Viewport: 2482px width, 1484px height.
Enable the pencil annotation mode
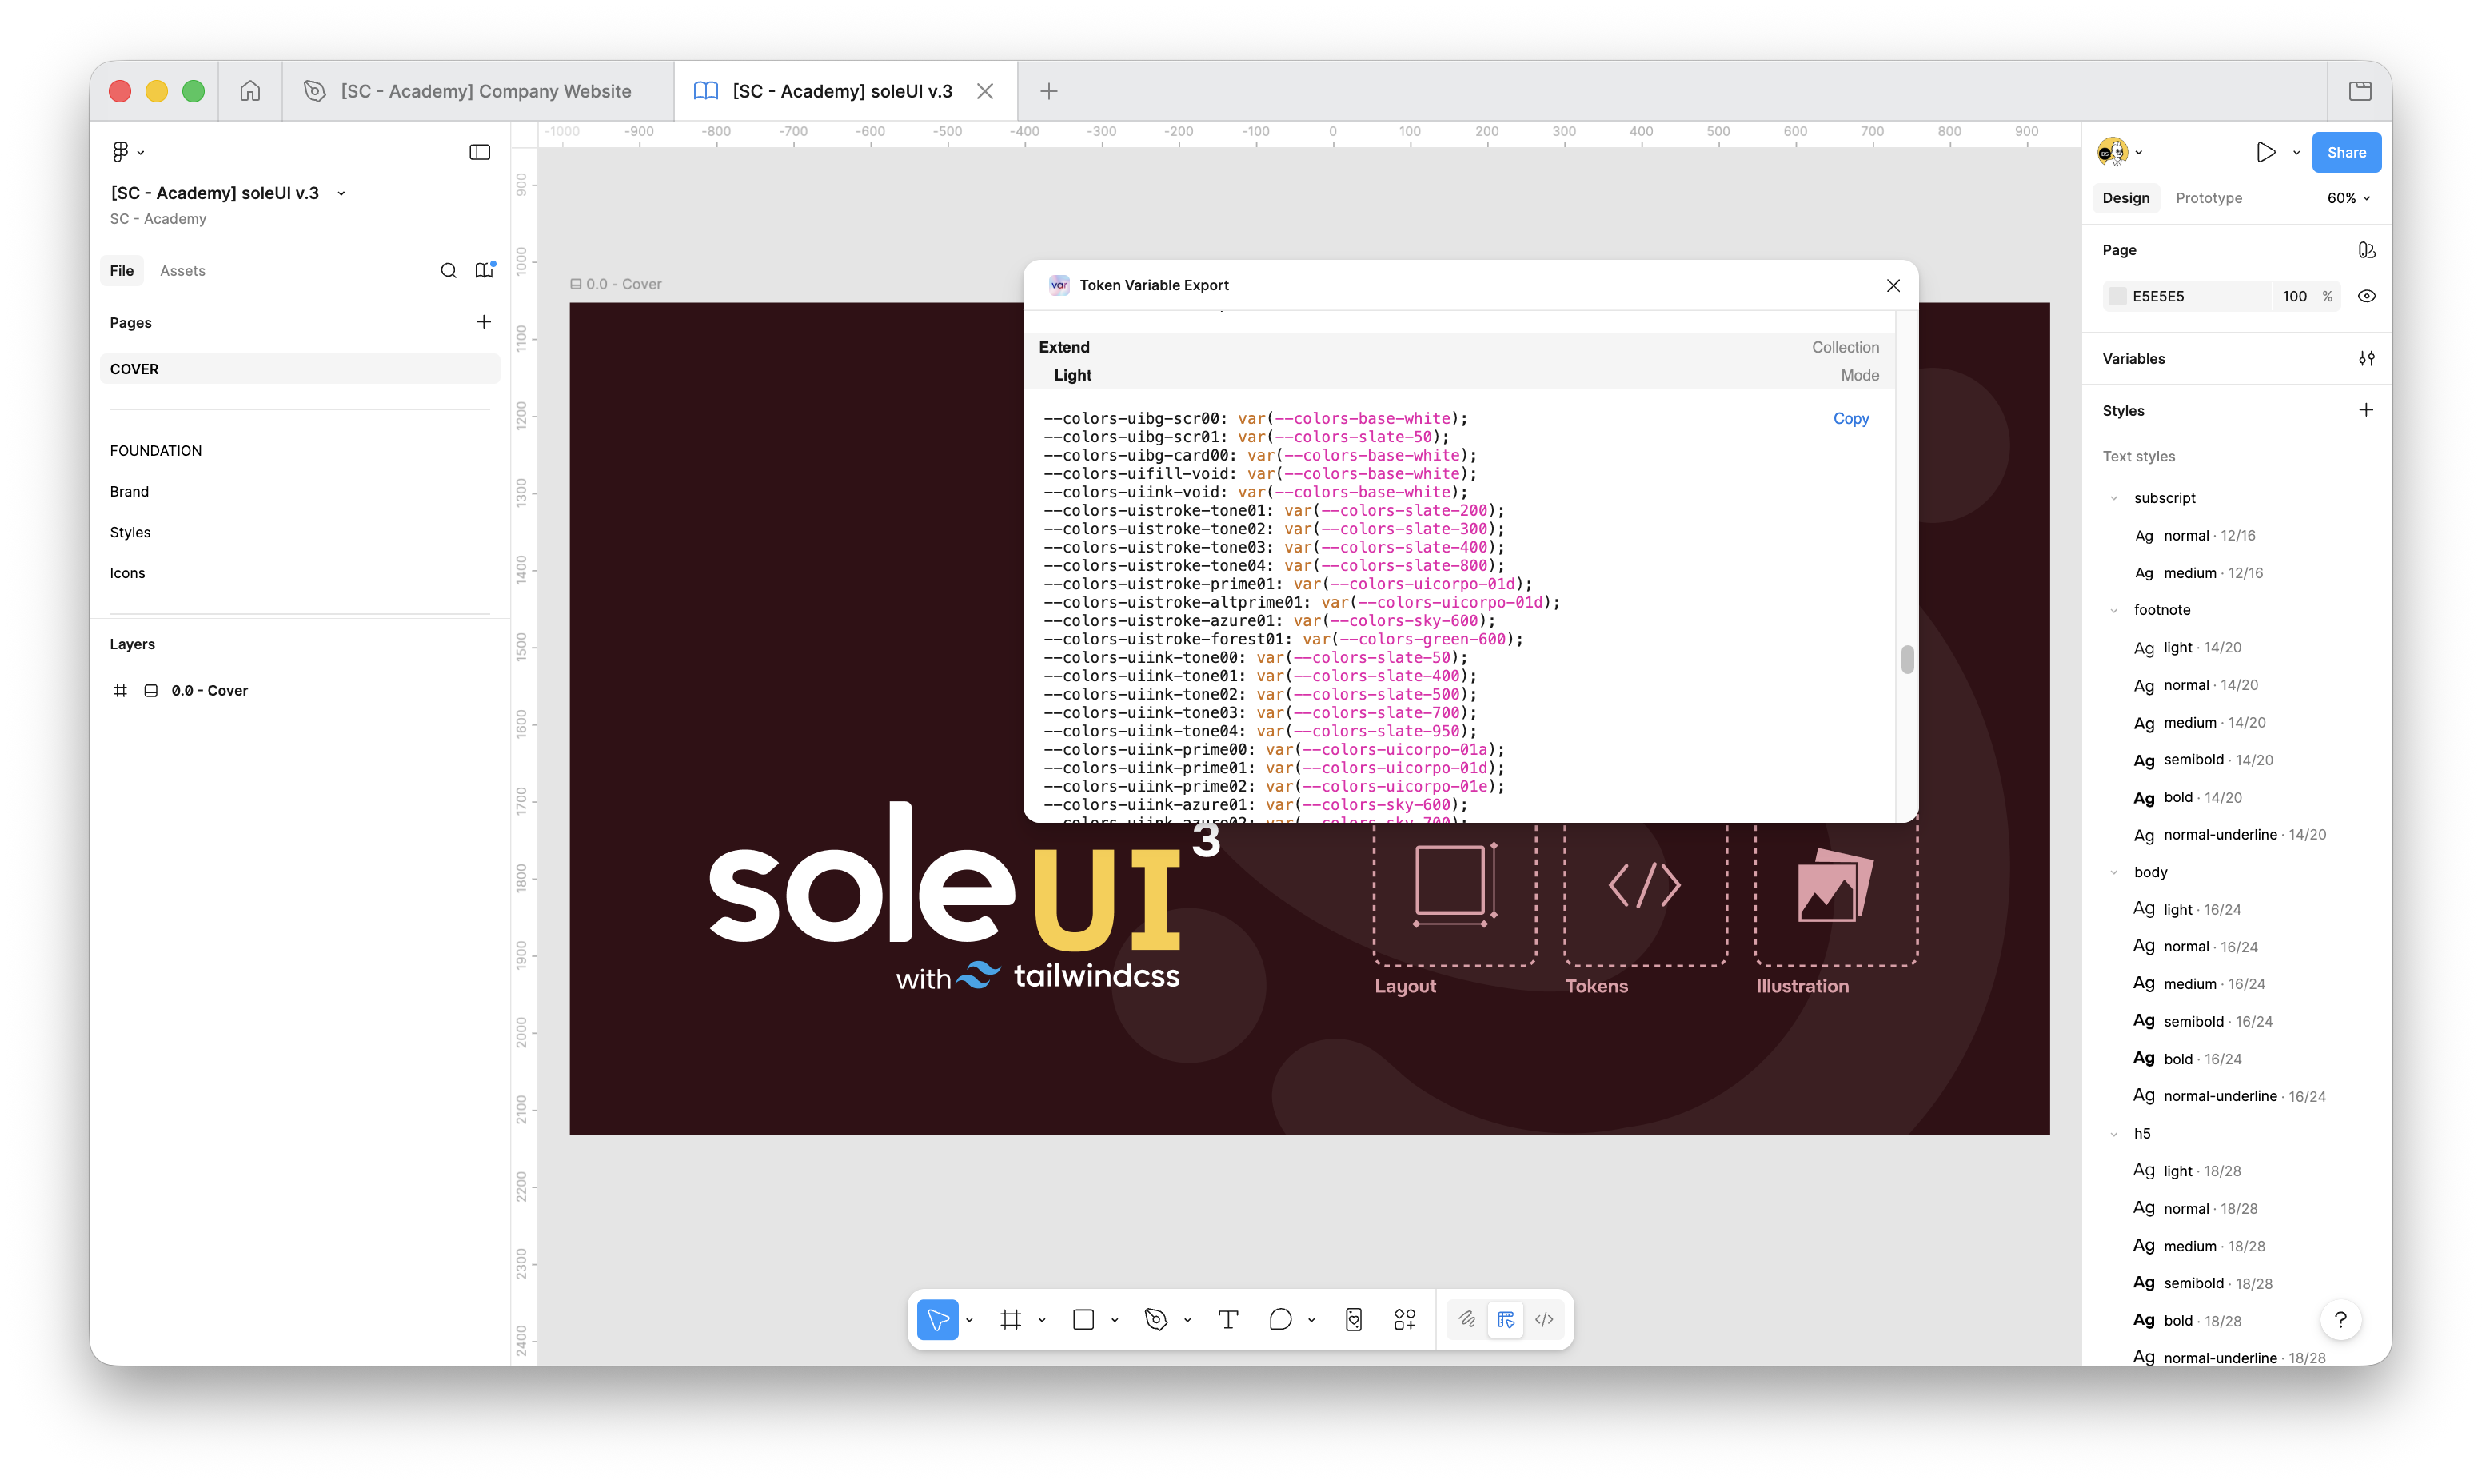(x=1467, y=1319)
